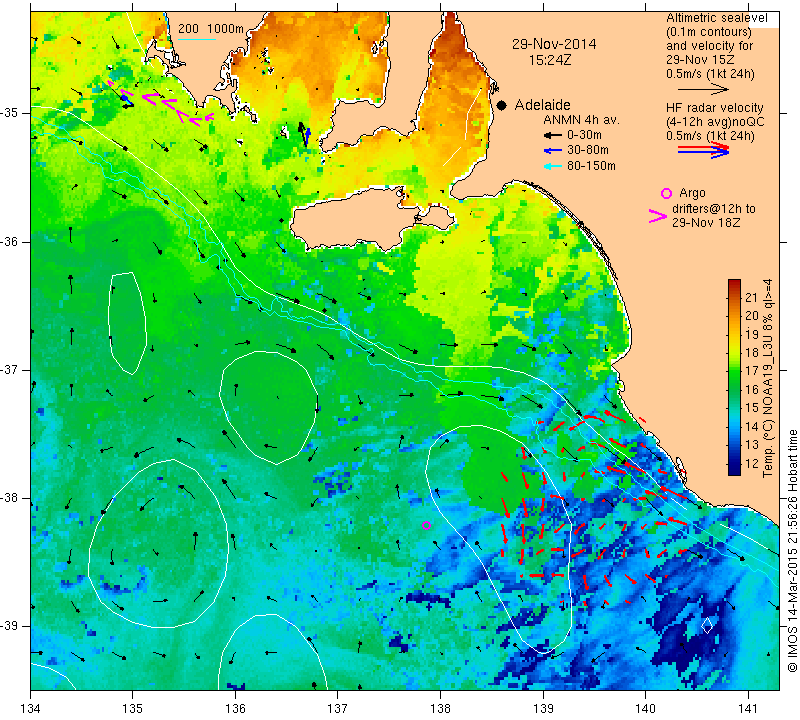Screen dimensions: 800x720
Task: Click the date text 29-Nov-2014
Action: [x=554, y=44]
